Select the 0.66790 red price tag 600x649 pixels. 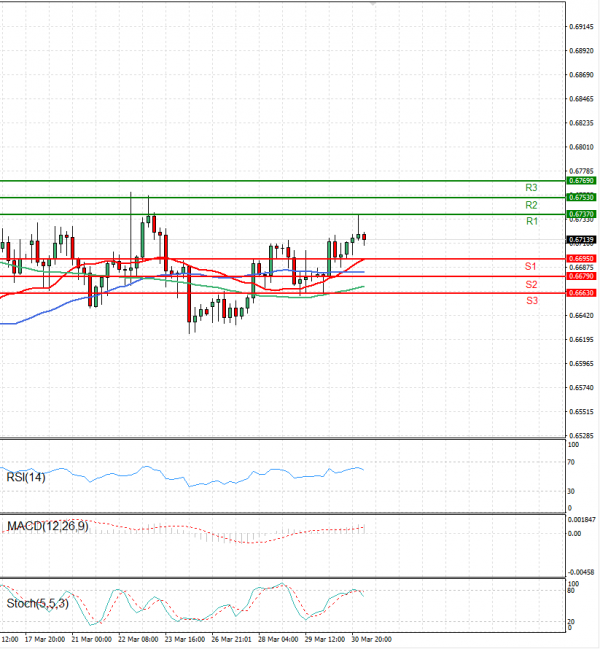click(x=581, y=276)
